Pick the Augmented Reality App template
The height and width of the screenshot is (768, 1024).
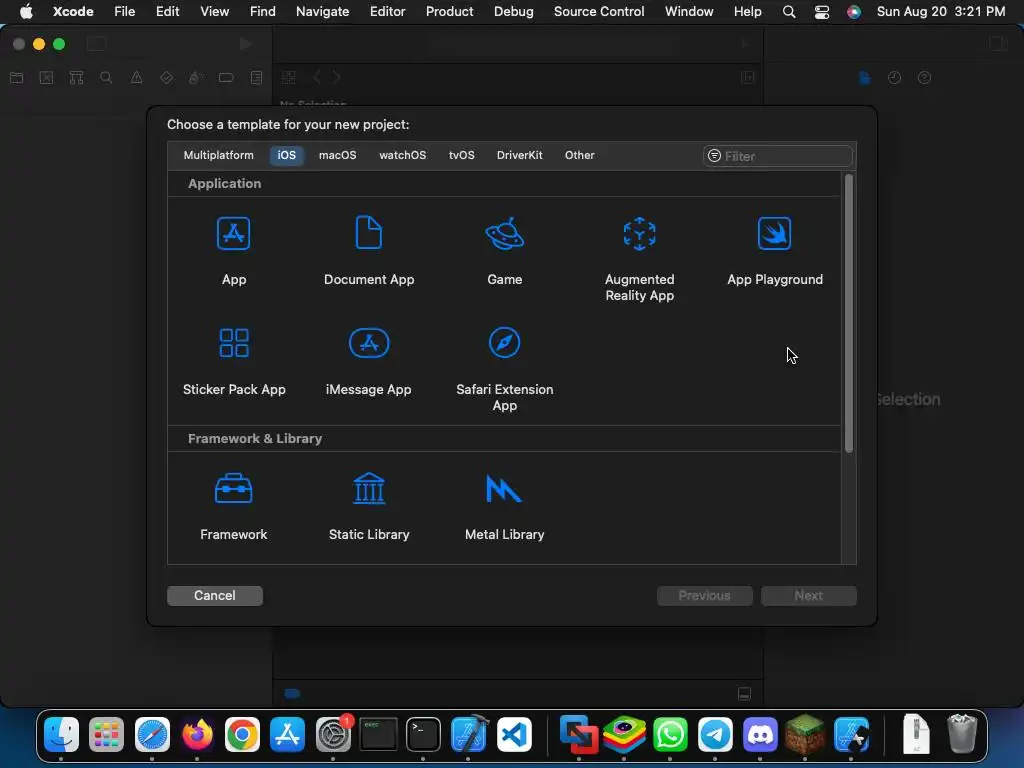click(x=639, y=234)
